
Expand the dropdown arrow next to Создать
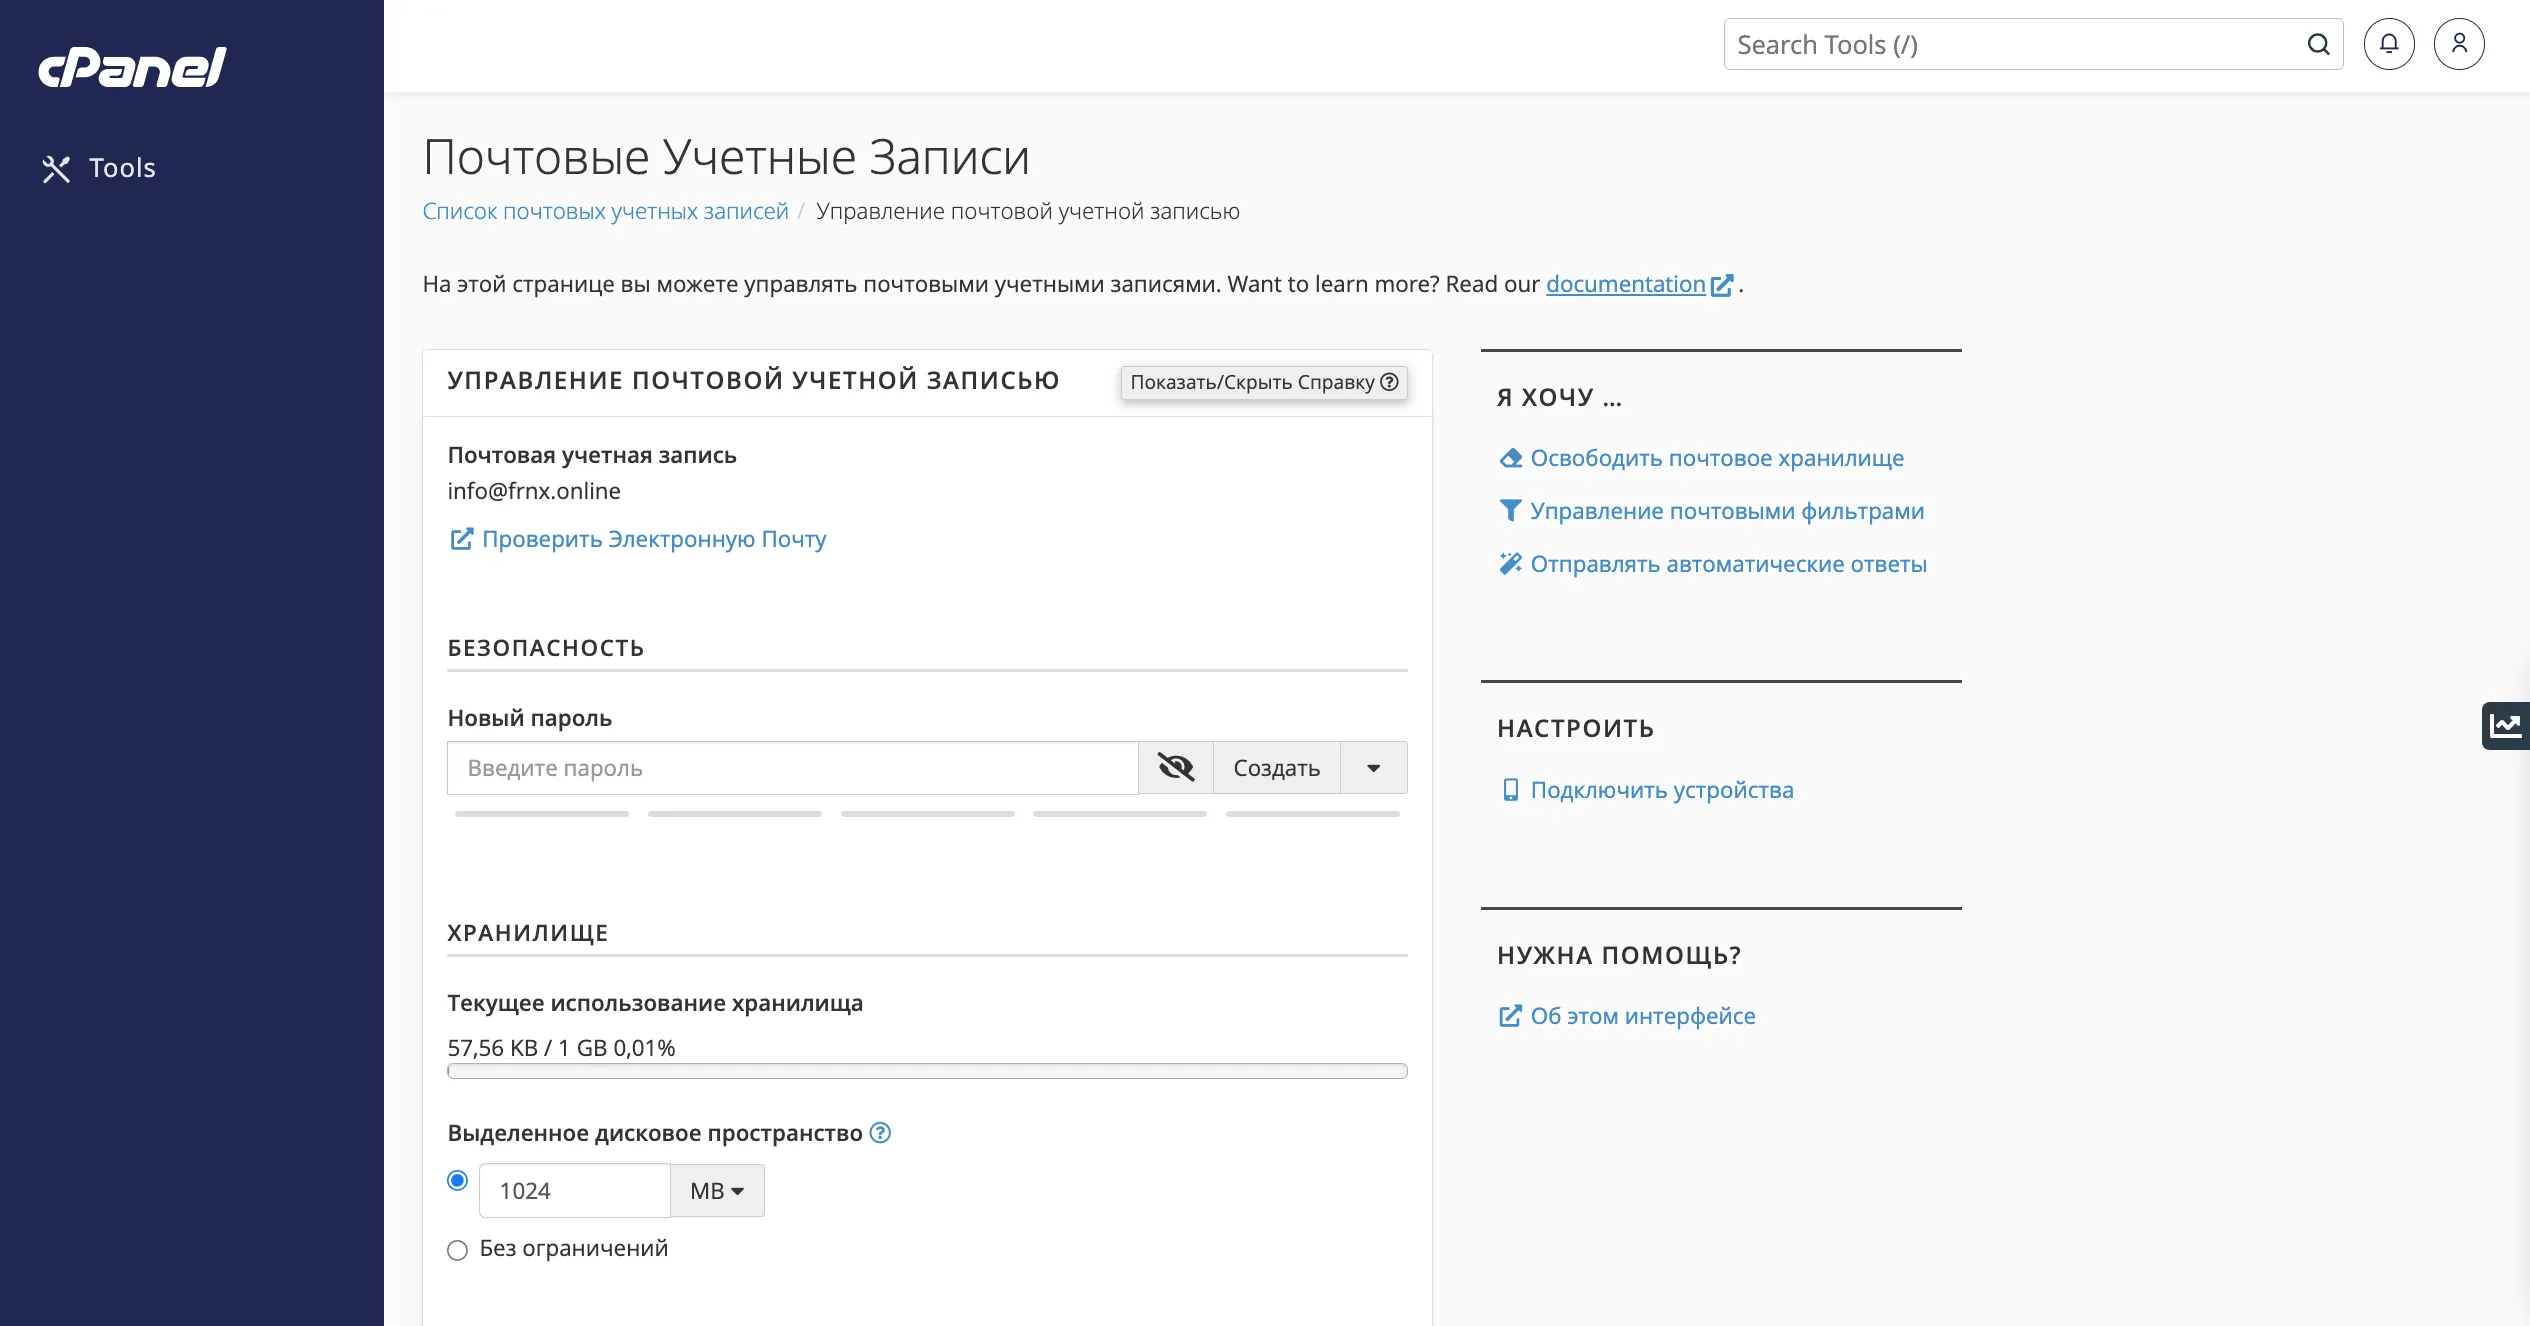[1373, 768]
